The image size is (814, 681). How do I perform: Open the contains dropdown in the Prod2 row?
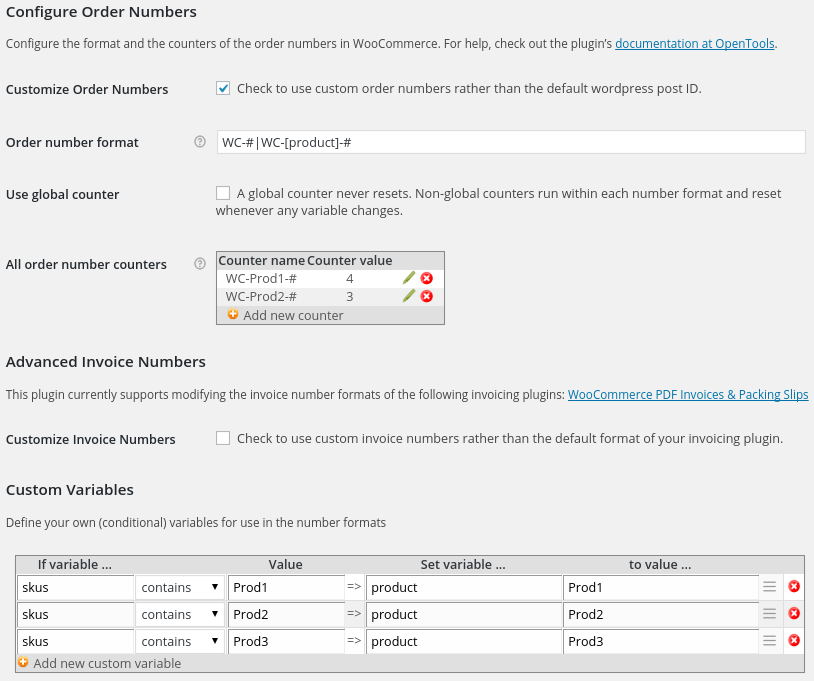180,614
